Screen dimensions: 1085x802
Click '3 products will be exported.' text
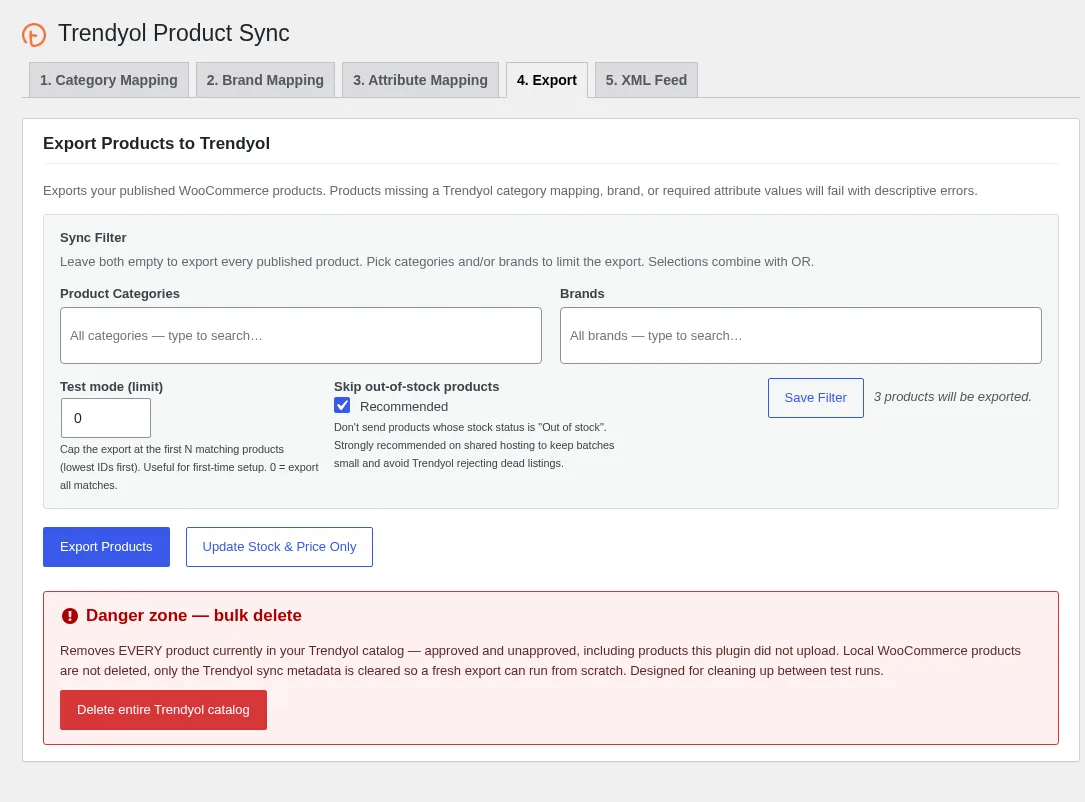pyautogui.click(x=952, y=397)
